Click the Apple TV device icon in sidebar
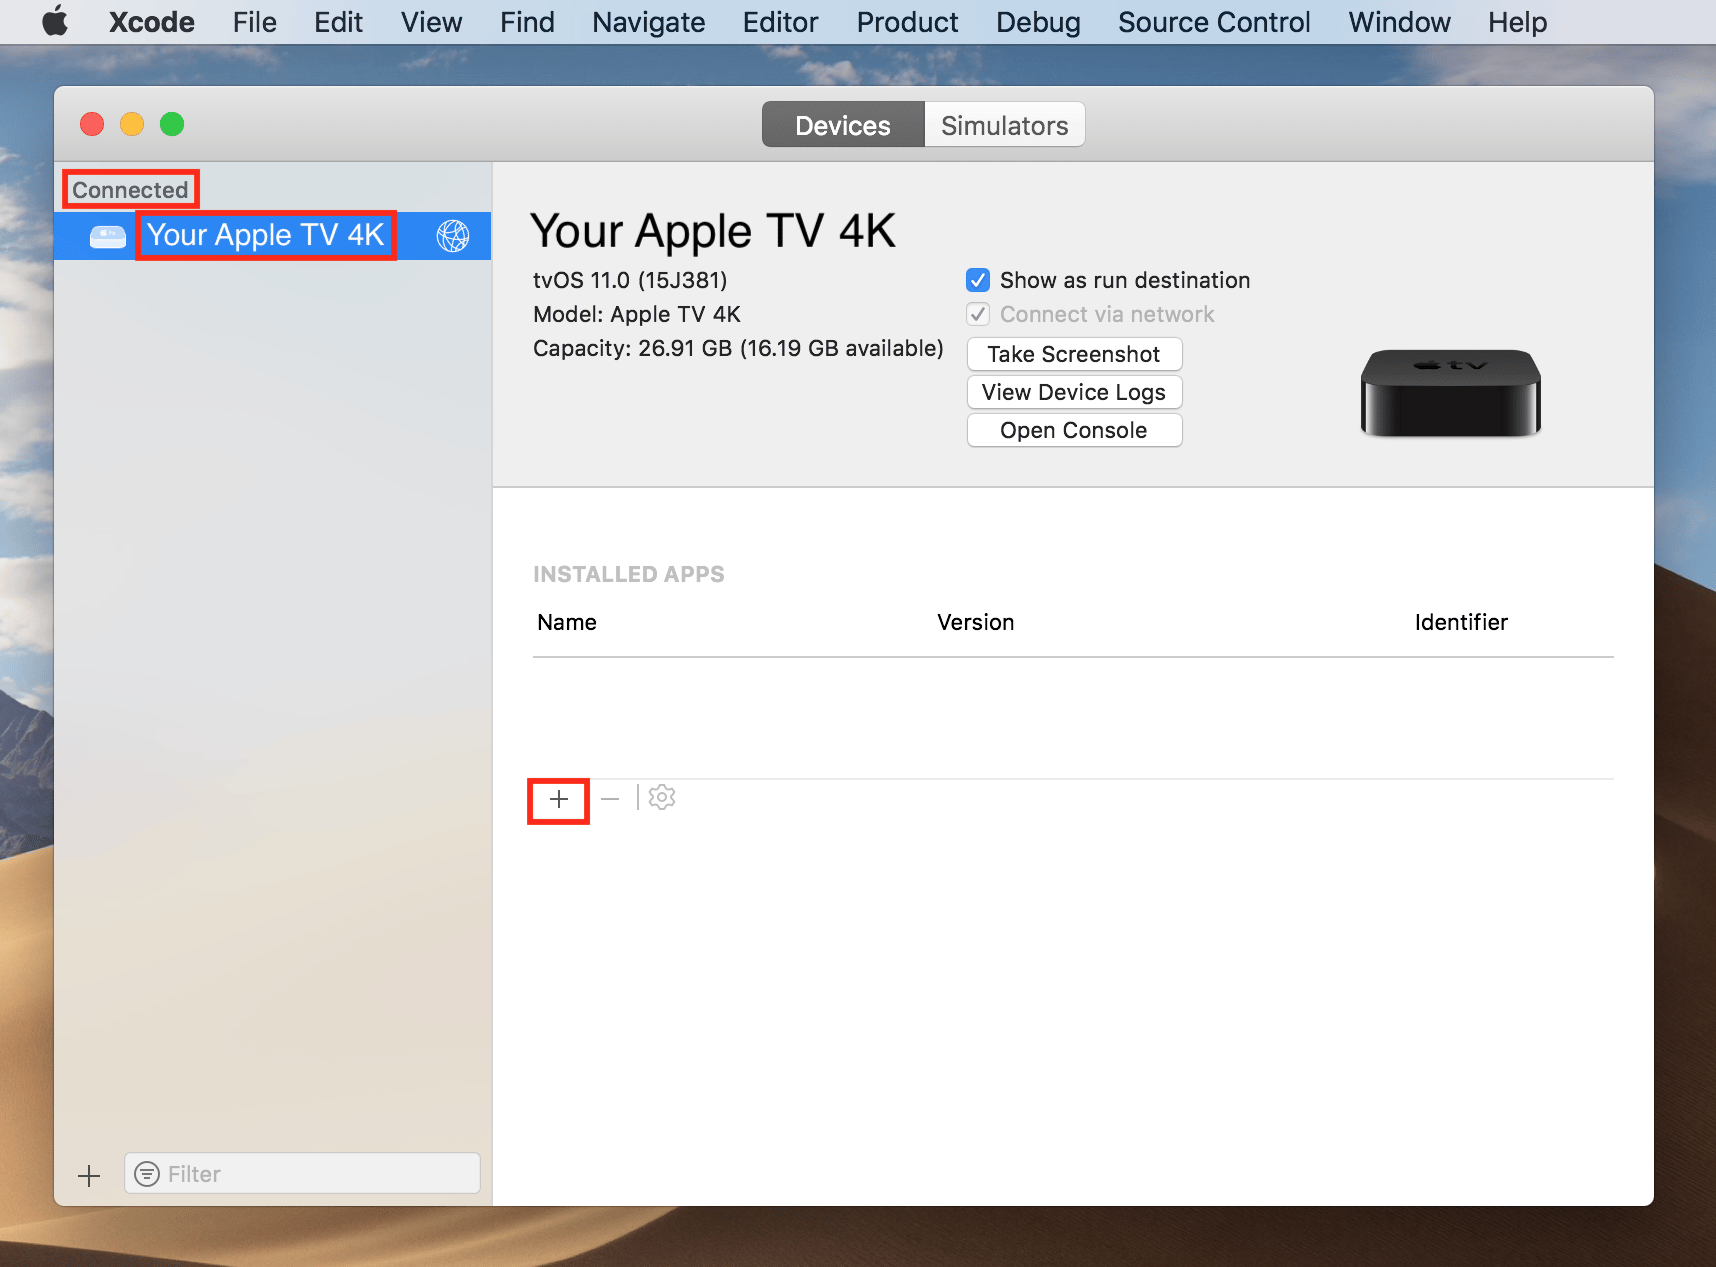Screen dimensions: 1716x1267 pos(108,236)
